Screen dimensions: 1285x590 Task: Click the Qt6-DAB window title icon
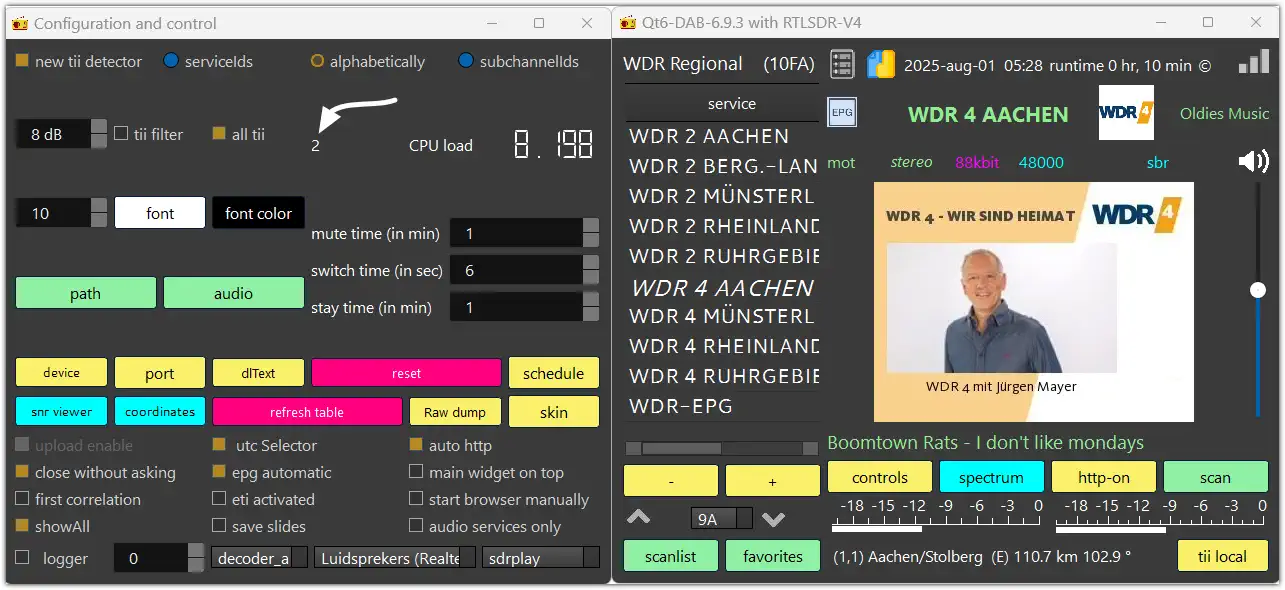627,22
